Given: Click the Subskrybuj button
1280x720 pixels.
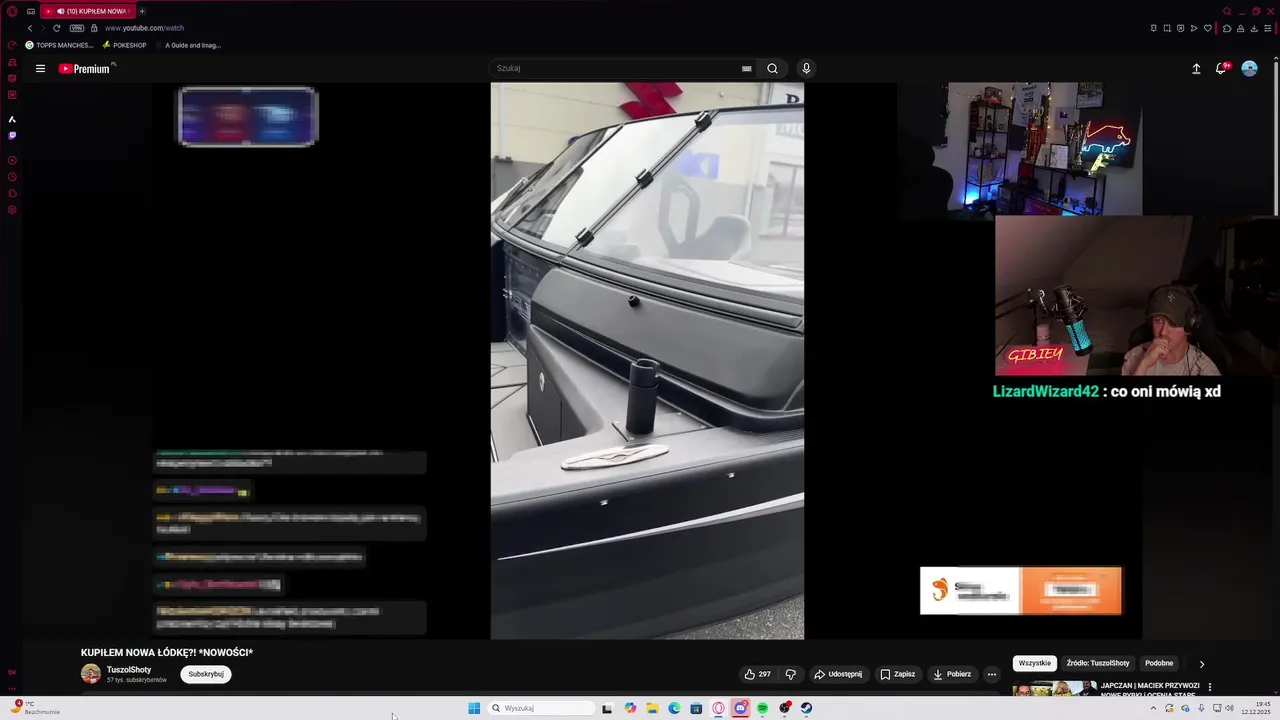Looking at the screenshot, I should pos(206,674).
